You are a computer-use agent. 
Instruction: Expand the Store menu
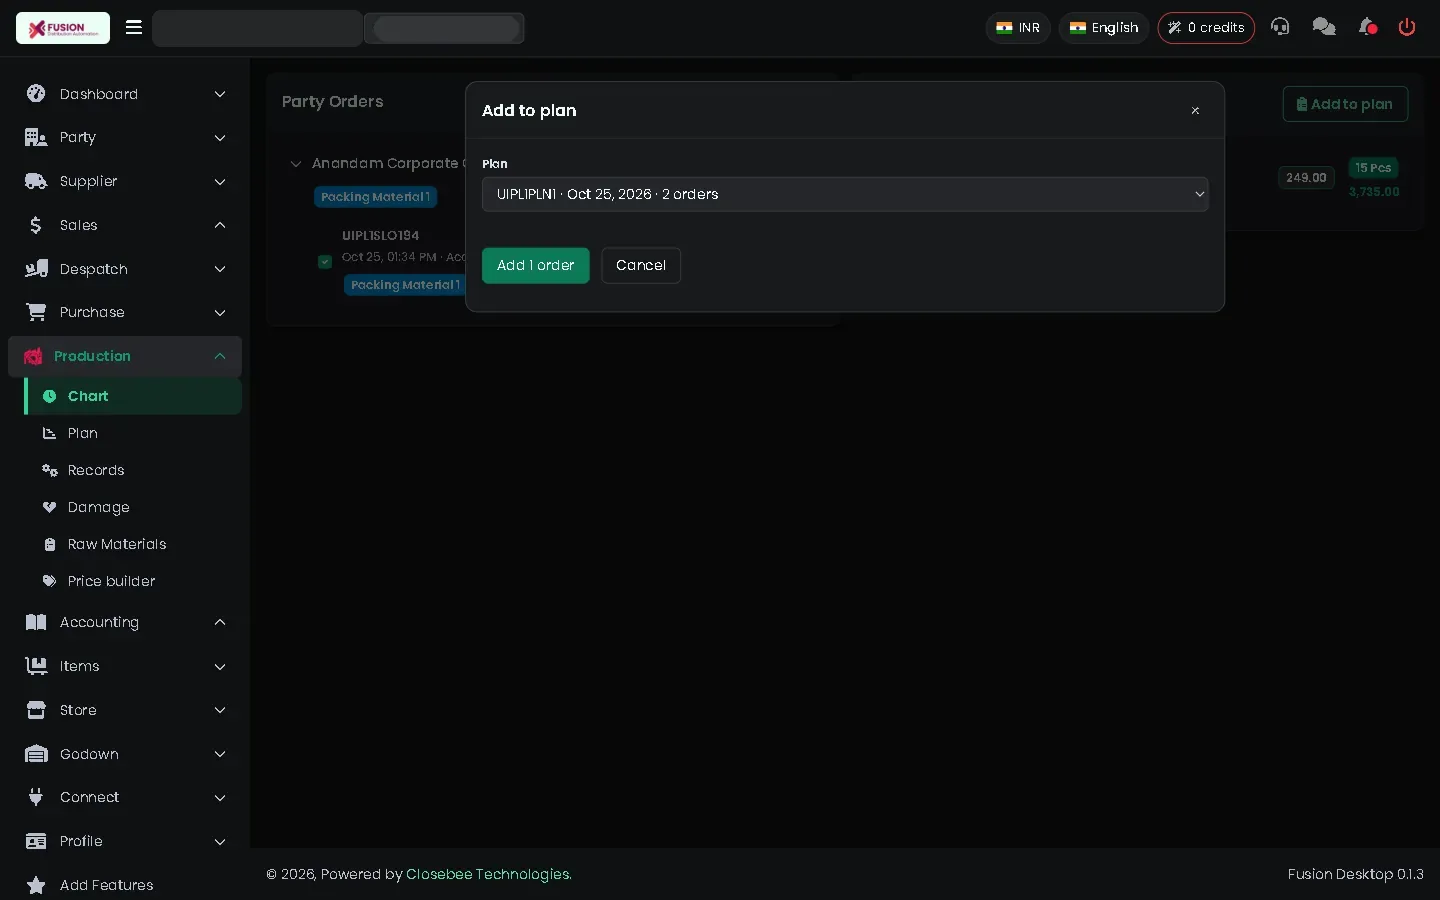[x=125, y=710]
